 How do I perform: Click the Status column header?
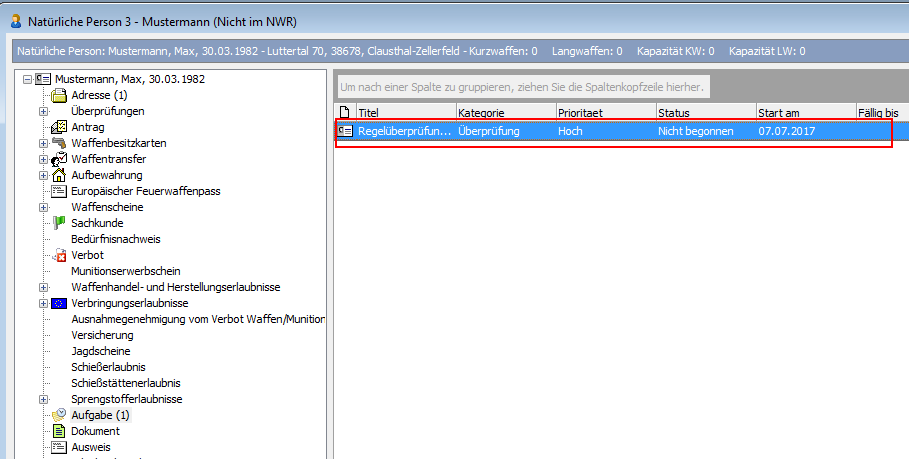705,112
